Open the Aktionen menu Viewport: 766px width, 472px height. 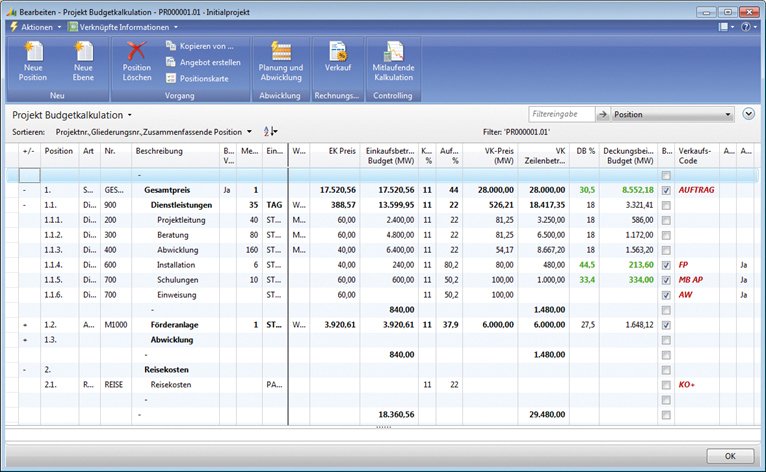pyautogui.click(x=36, y=27)
